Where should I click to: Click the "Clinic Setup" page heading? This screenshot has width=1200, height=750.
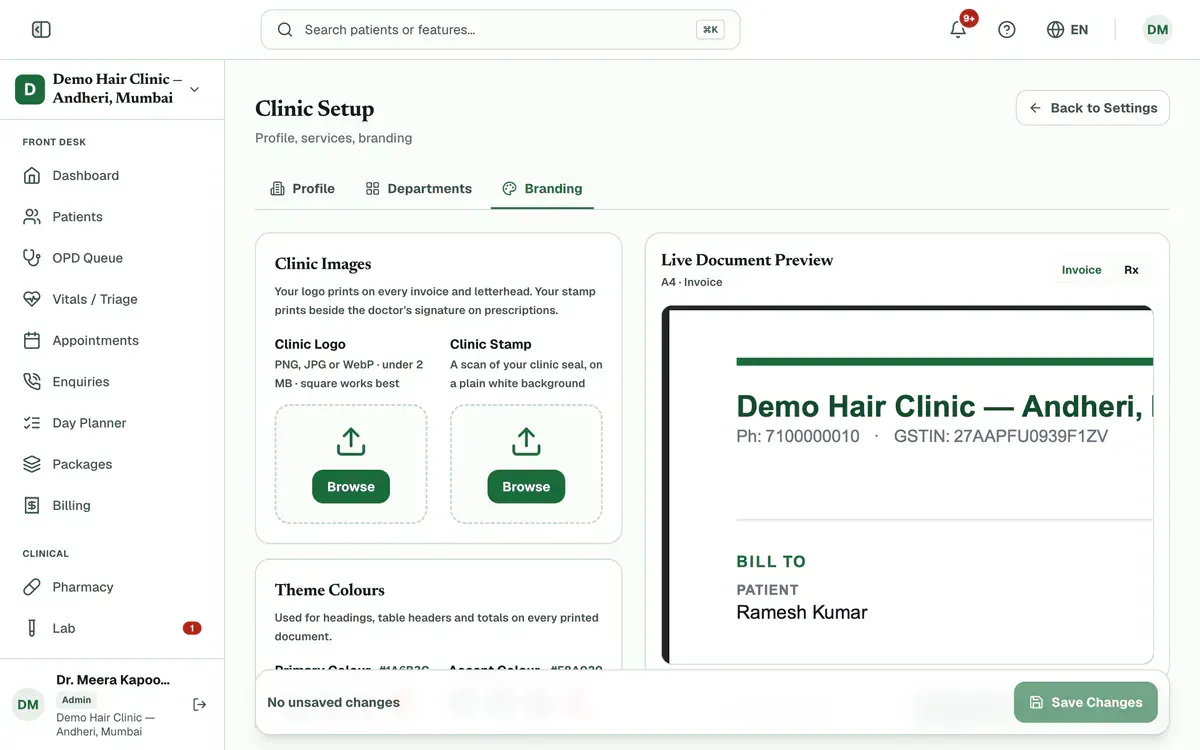tap(314, 109)
